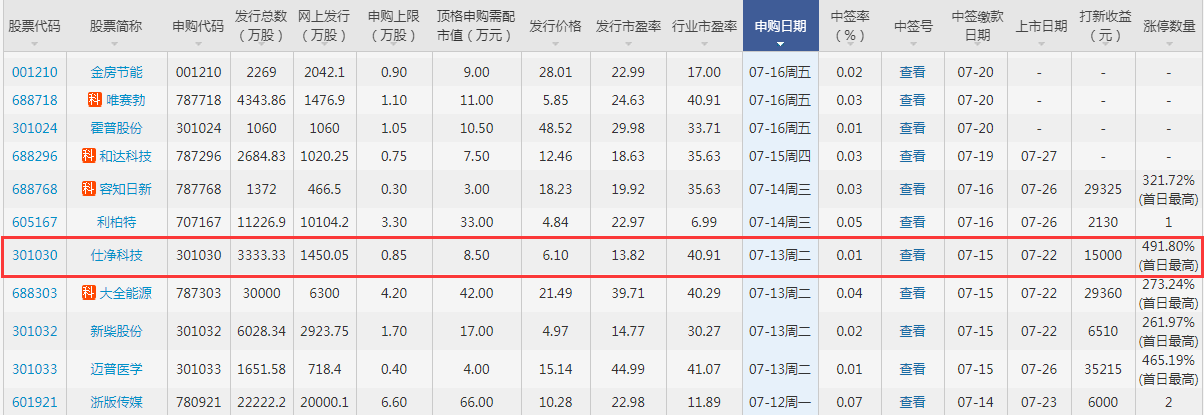Click the 打新收益(元) column header
Viewport: 1204px width, 415px height.
point(1104,26)
